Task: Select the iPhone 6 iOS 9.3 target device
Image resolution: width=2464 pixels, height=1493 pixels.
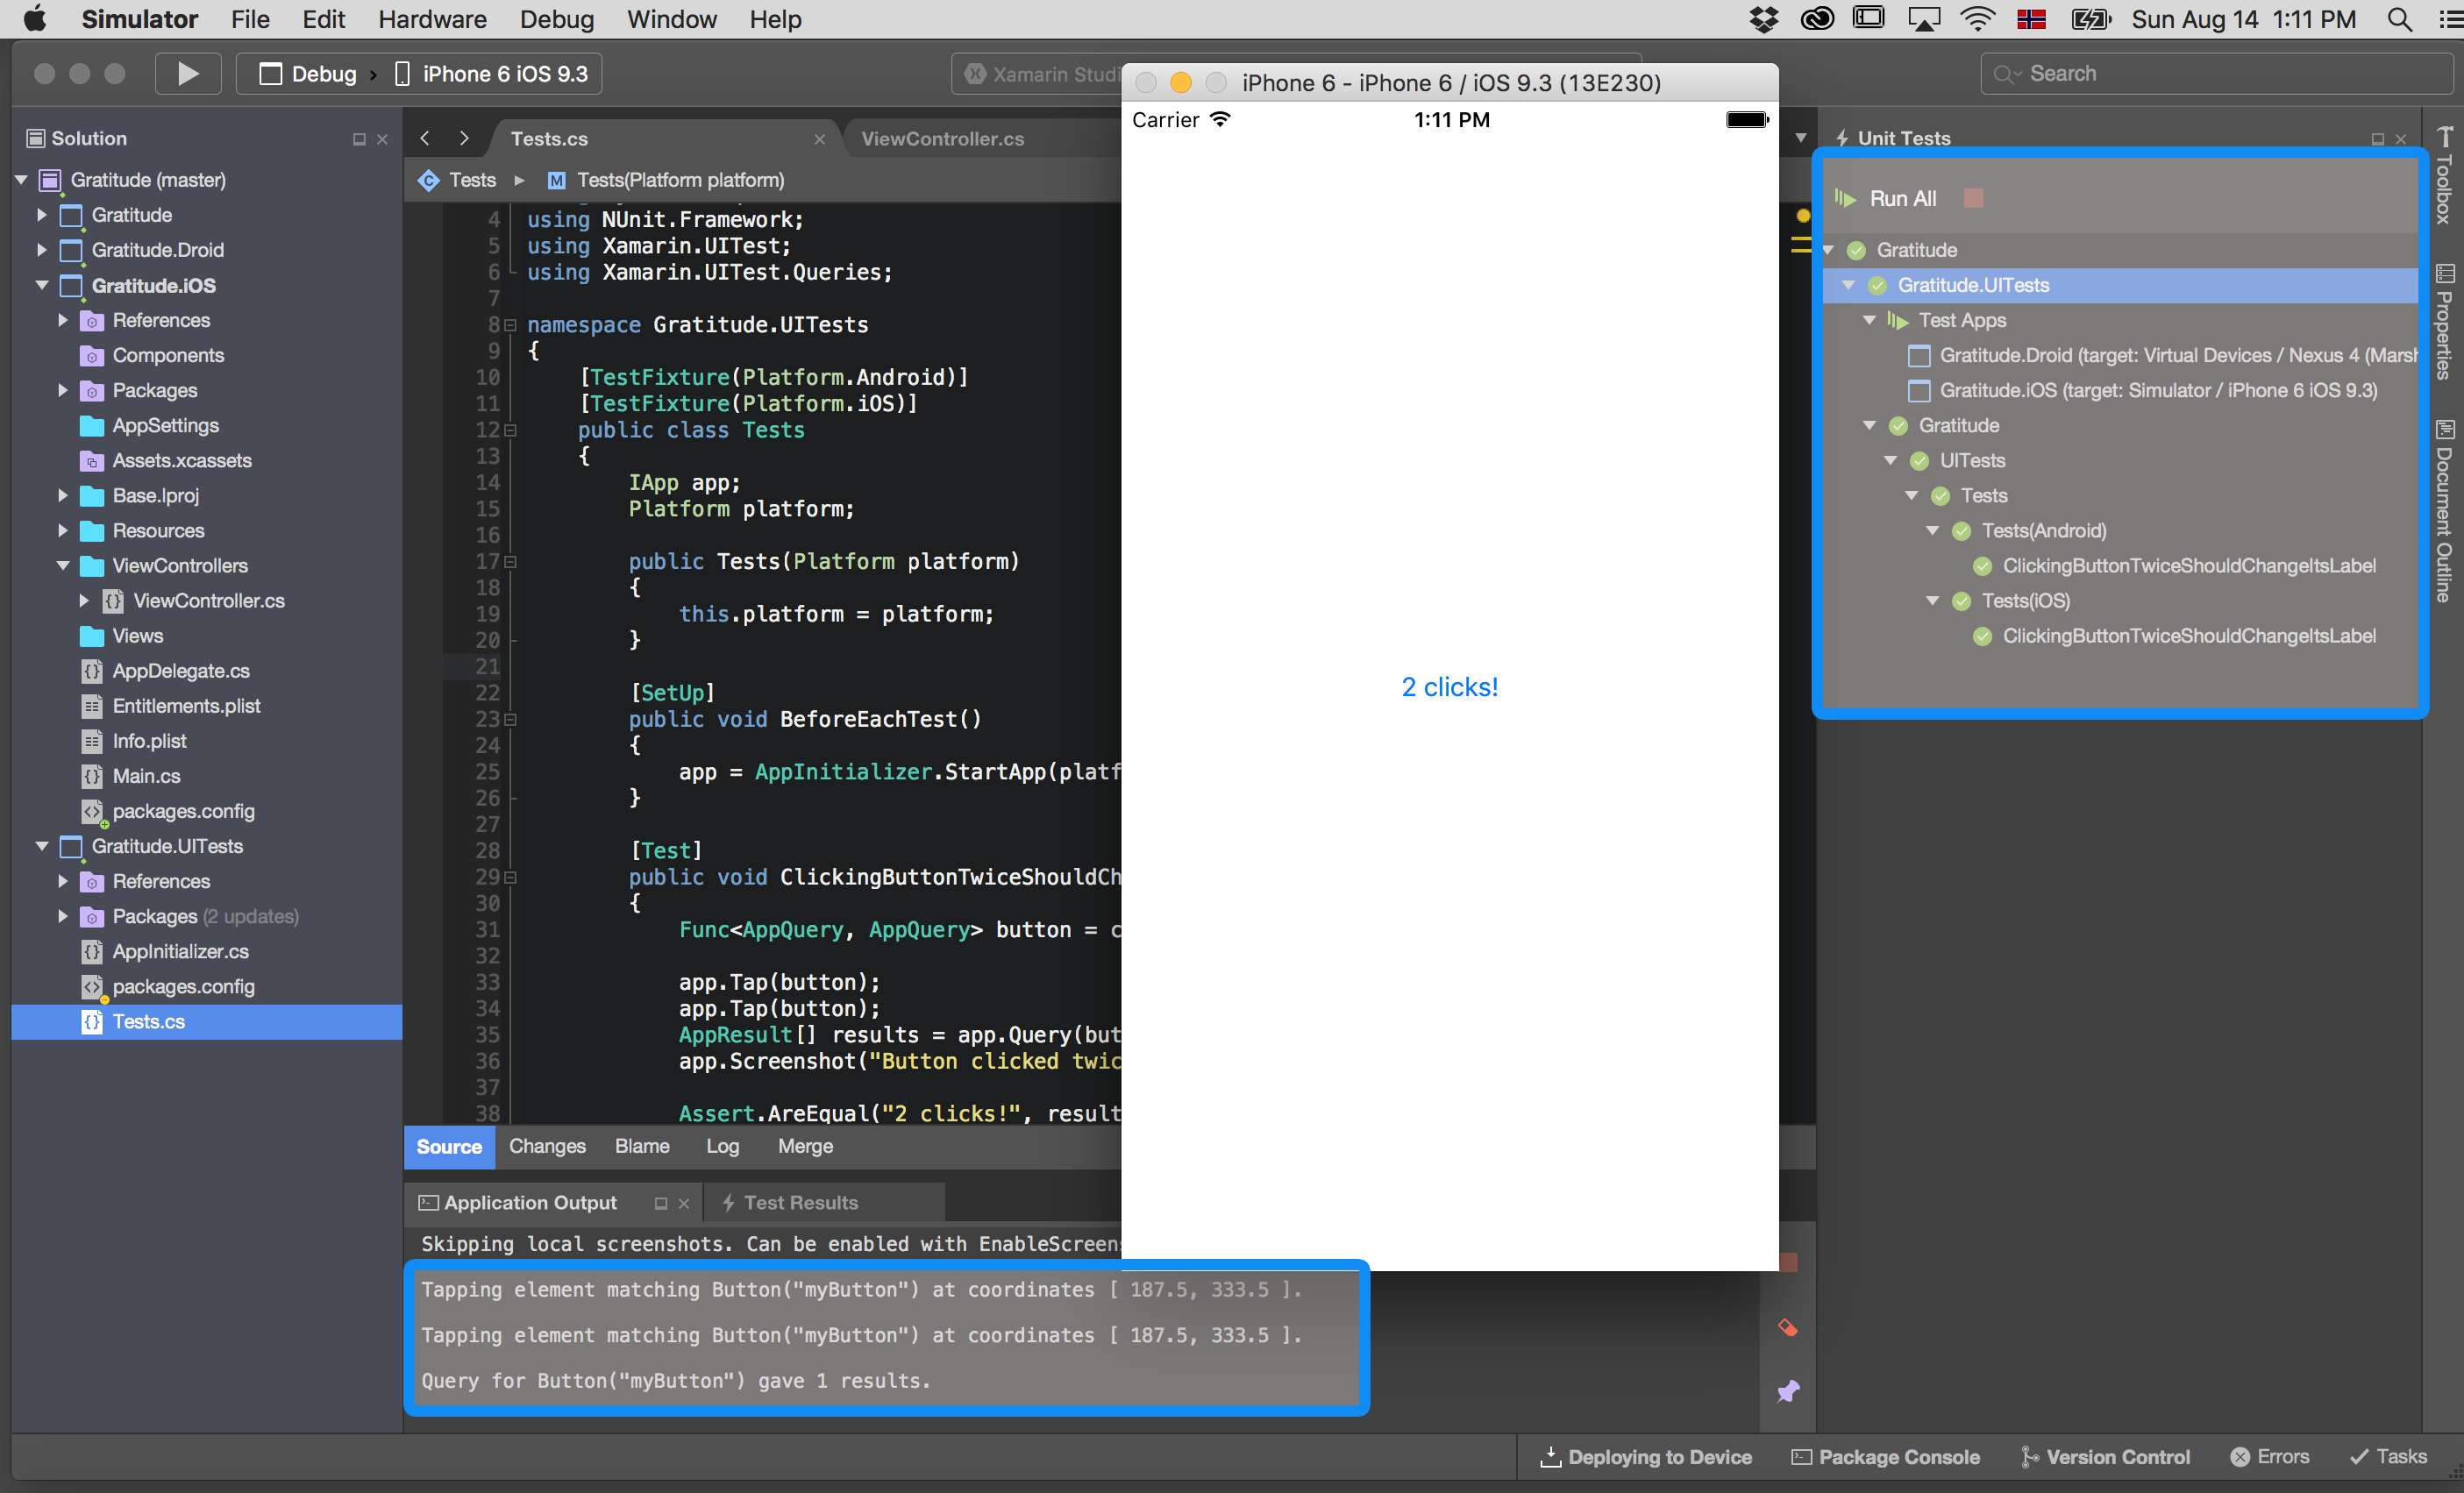Action: pos(492,73)
